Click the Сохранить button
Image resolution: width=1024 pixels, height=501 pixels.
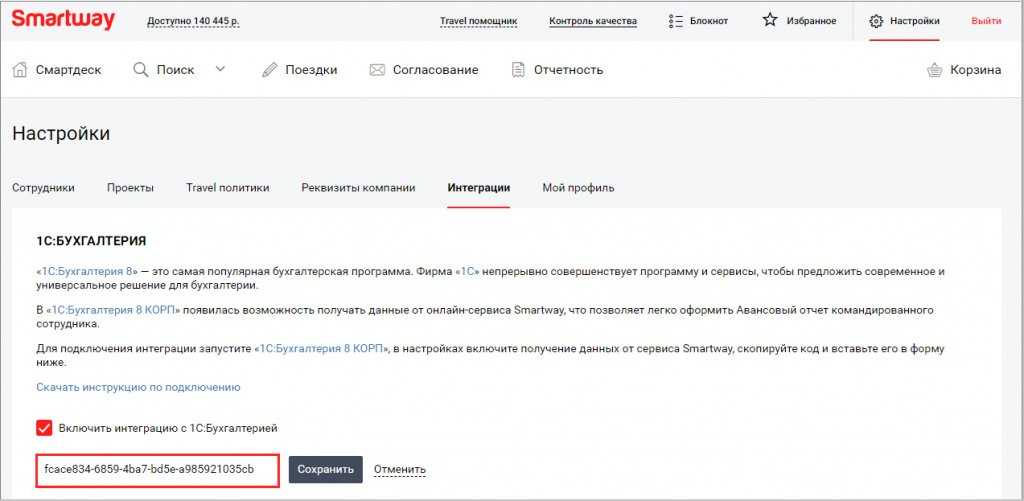click(326, 470)
